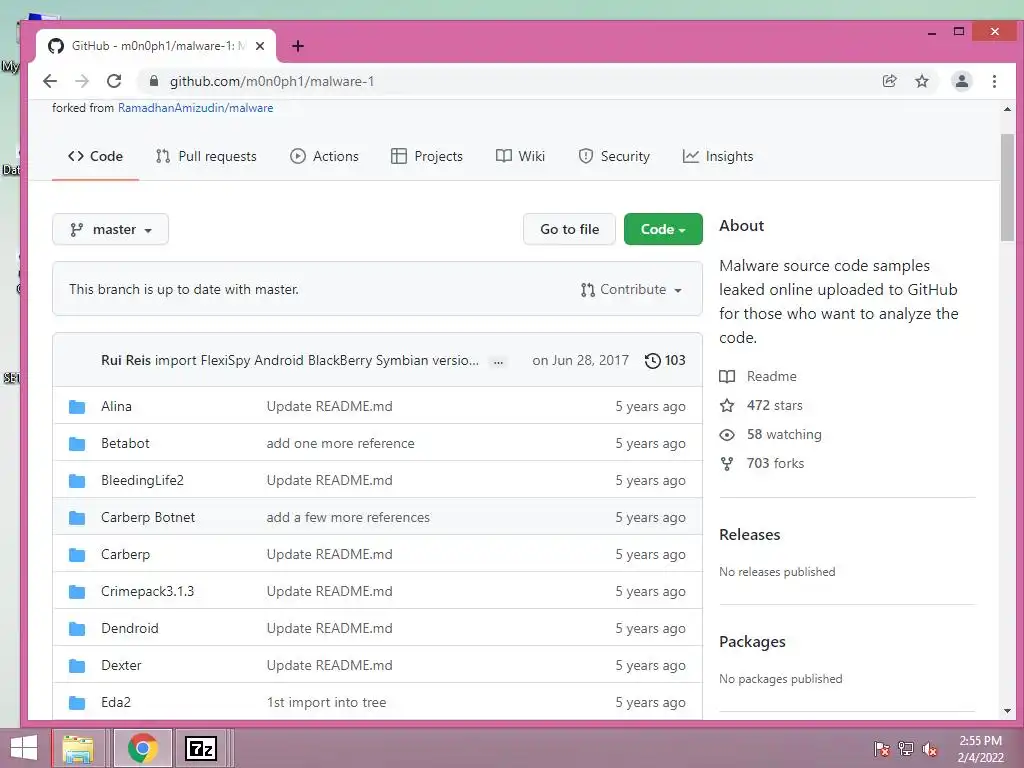Click the browser forward arrow
The image size is (1024, 768).
[x=82, y=81]
